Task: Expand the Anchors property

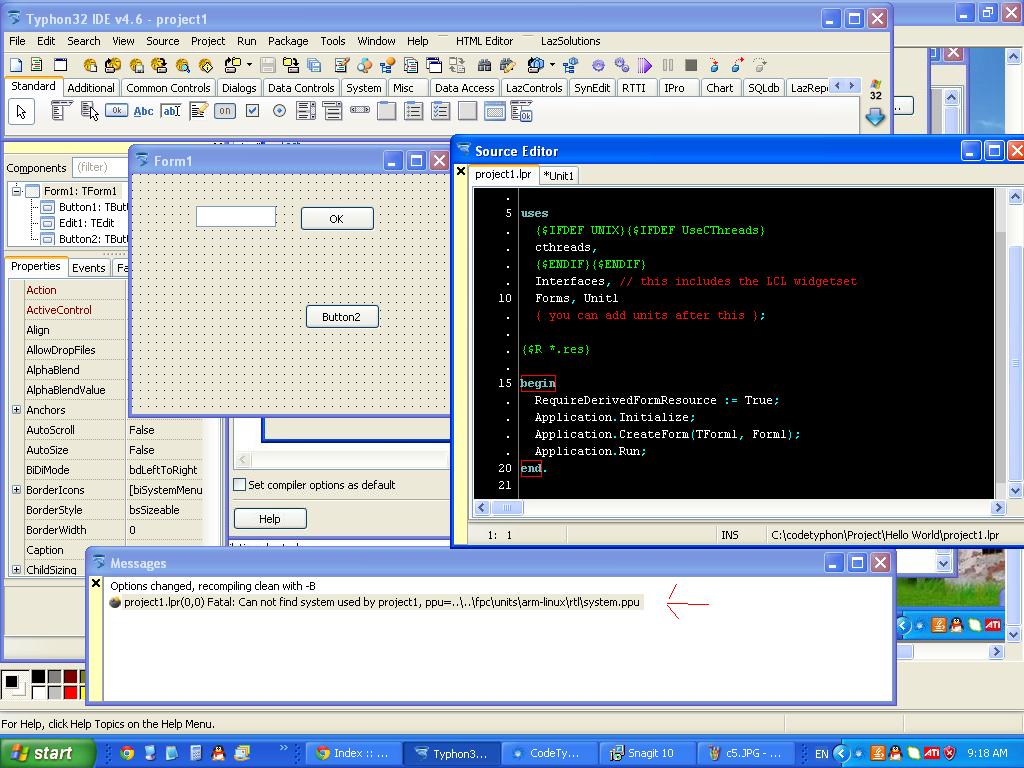Action: (16, 409)
